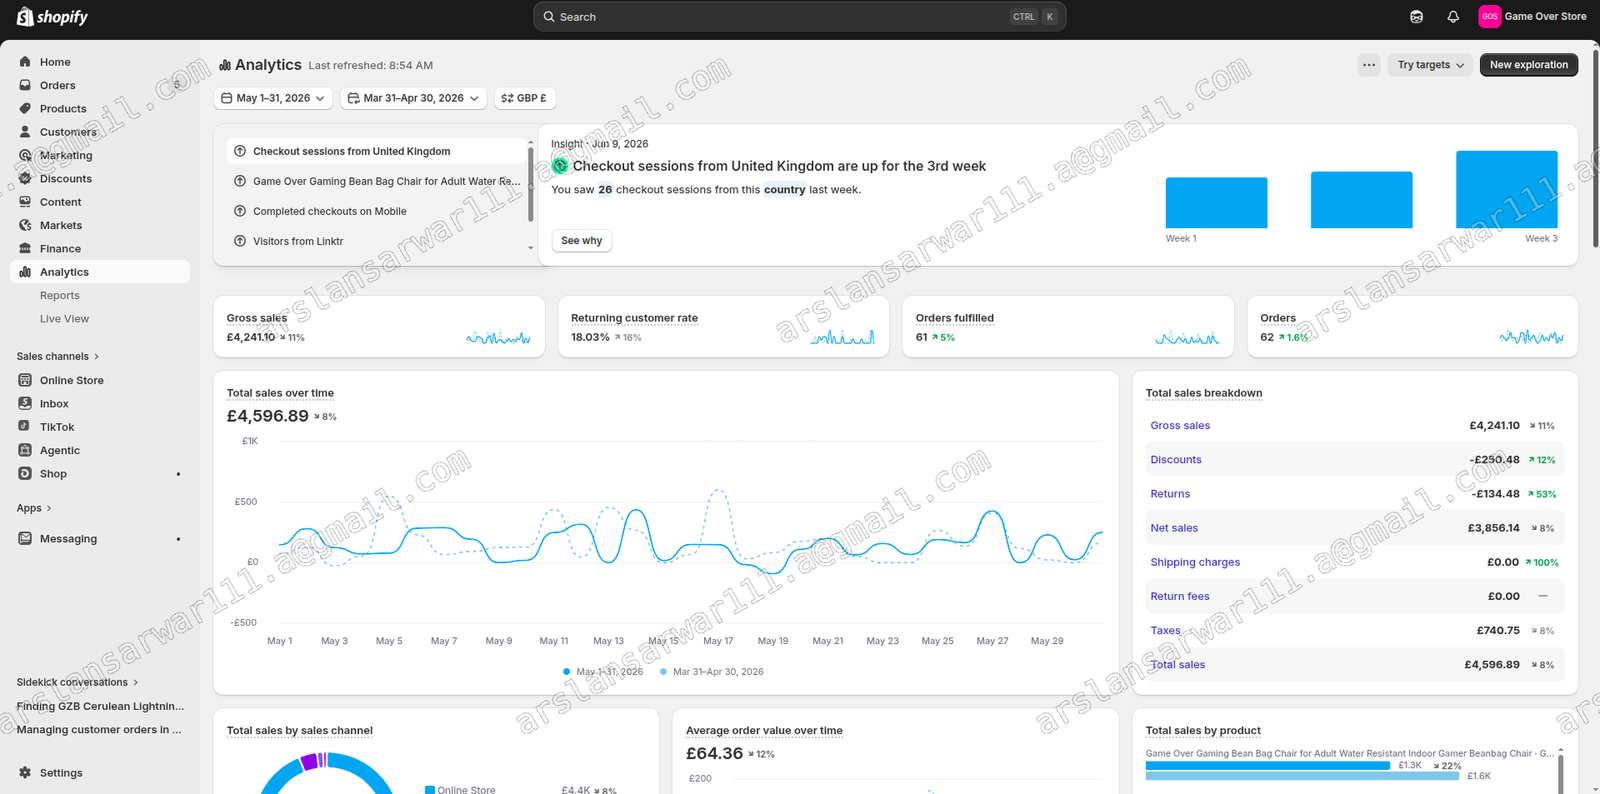Click the Shopify logo
The height and width of the screenshot is (794, 1600).
[52, 17]
